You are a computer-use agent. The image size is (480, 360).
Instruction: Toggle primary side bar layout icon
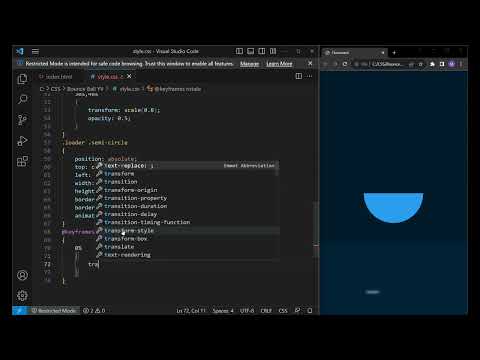click(x=239, y=51)
